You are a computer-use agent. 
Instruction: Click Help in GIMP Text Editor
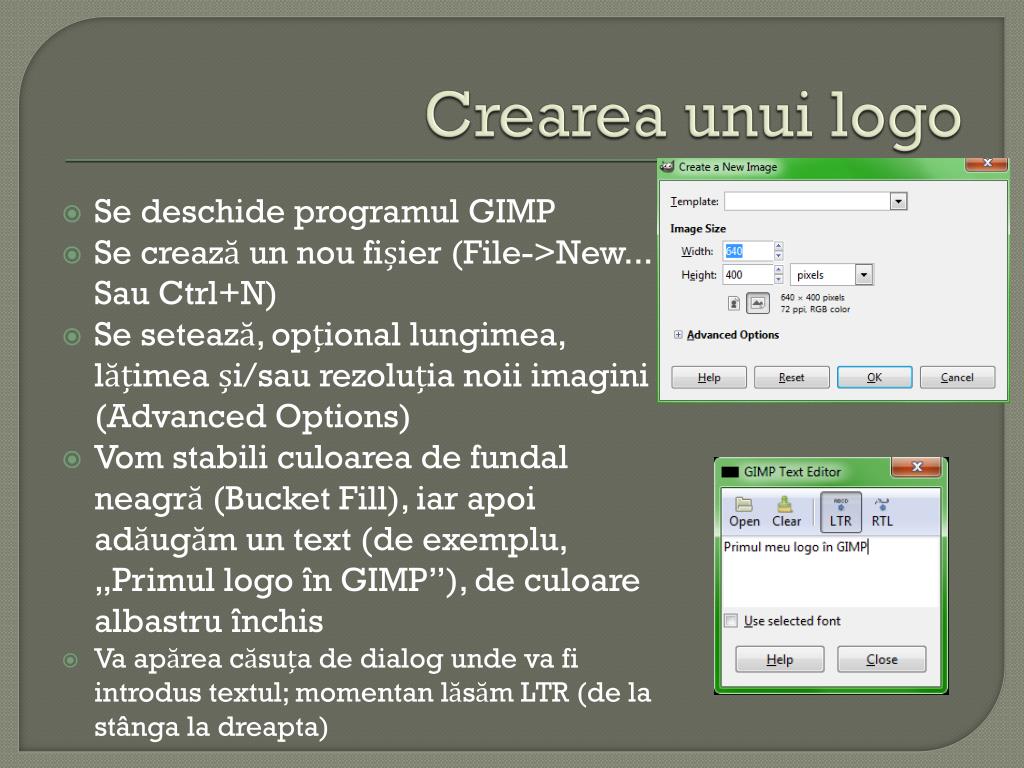pyautogui.click(x=780, y=660)
